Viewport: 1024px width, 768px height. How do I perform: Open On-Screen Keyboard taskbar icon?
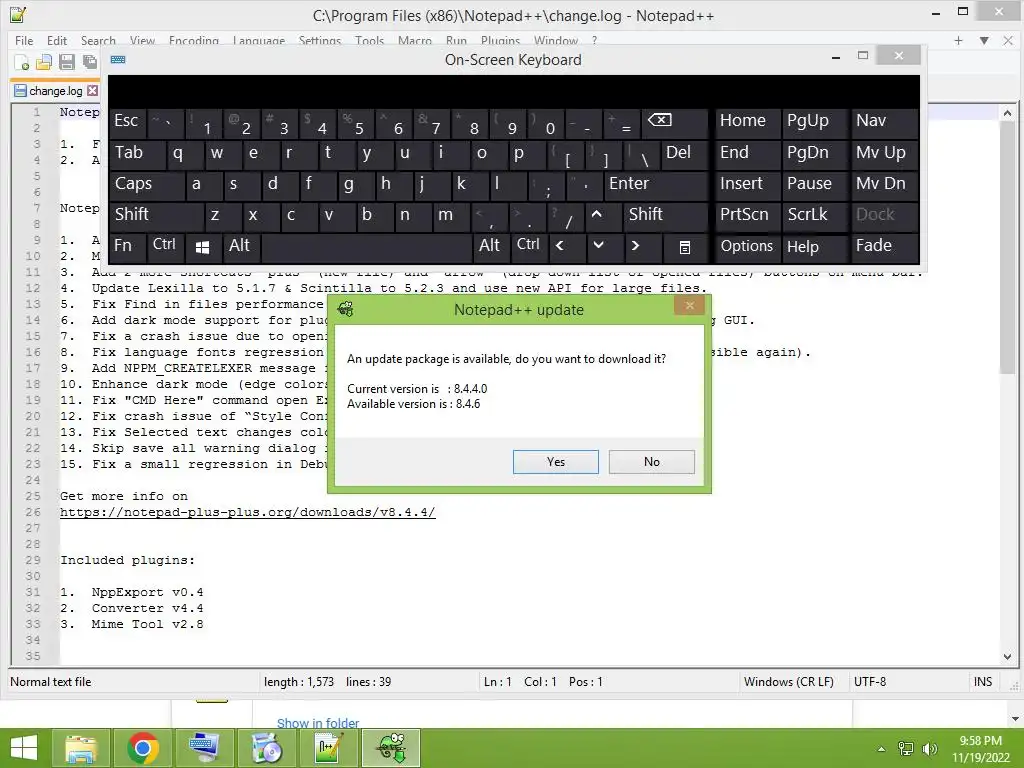pyautogui.click(x=204, y=748)
